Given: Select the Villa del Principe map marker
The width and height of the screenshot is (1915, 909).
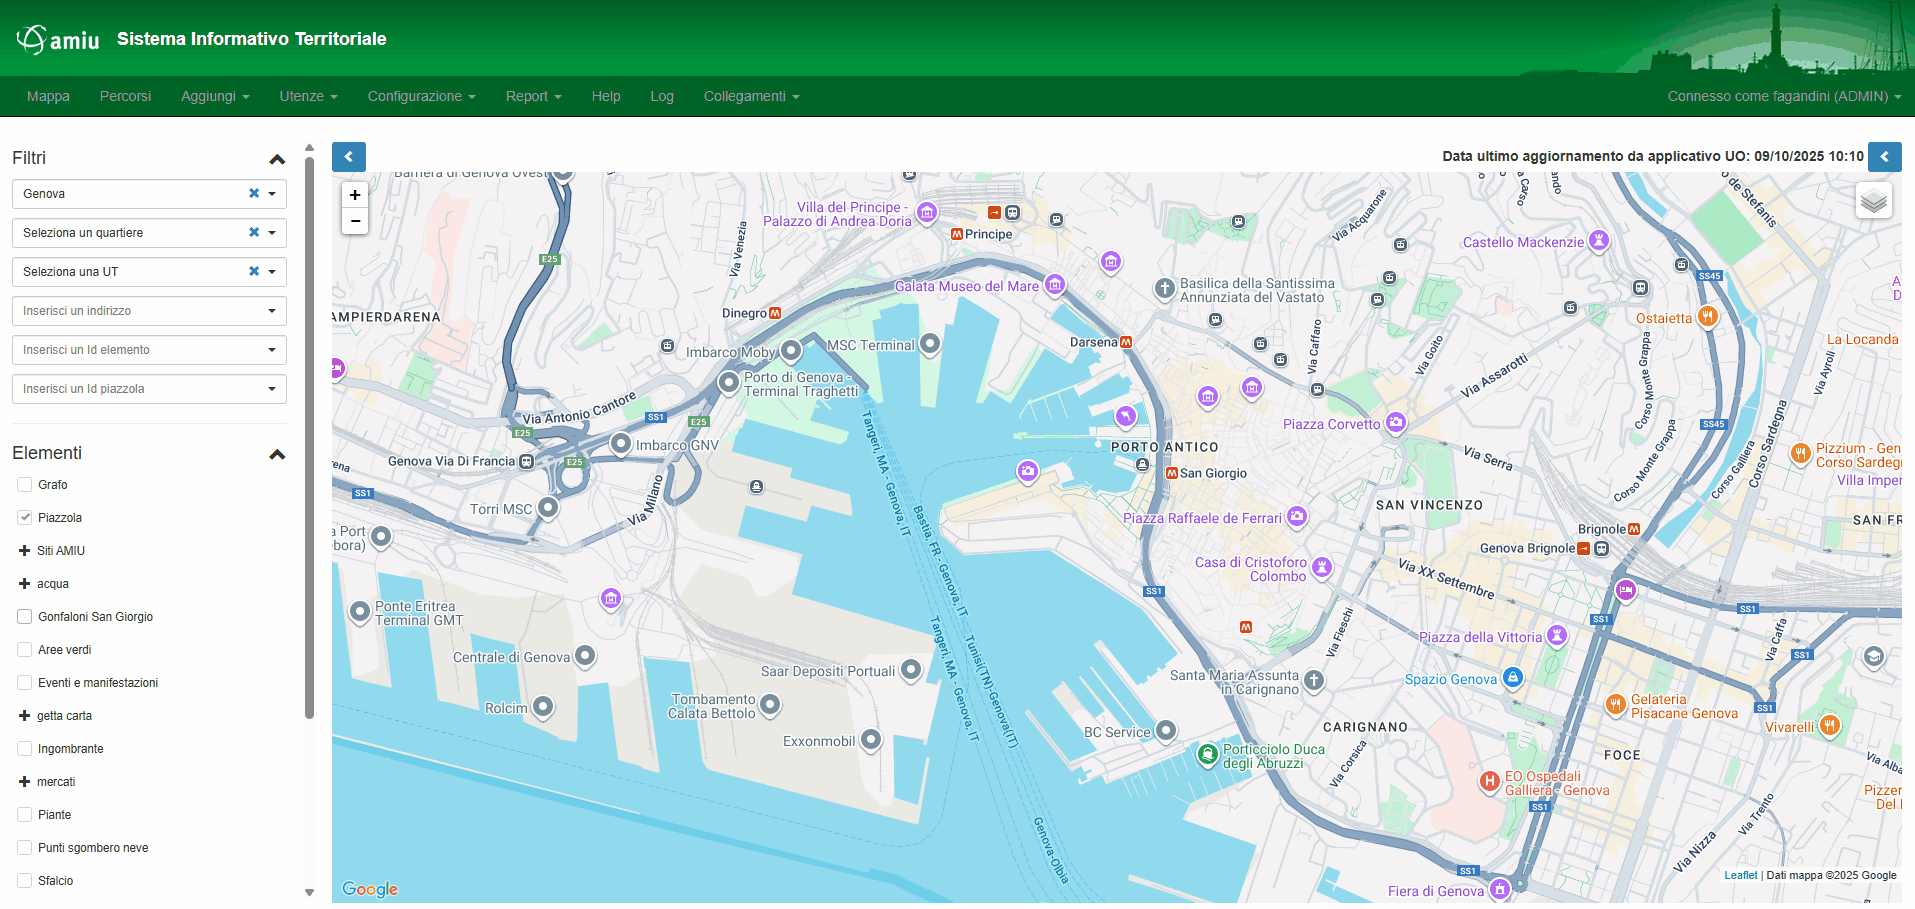Looking at the screenshot, I should coord(927,212).
